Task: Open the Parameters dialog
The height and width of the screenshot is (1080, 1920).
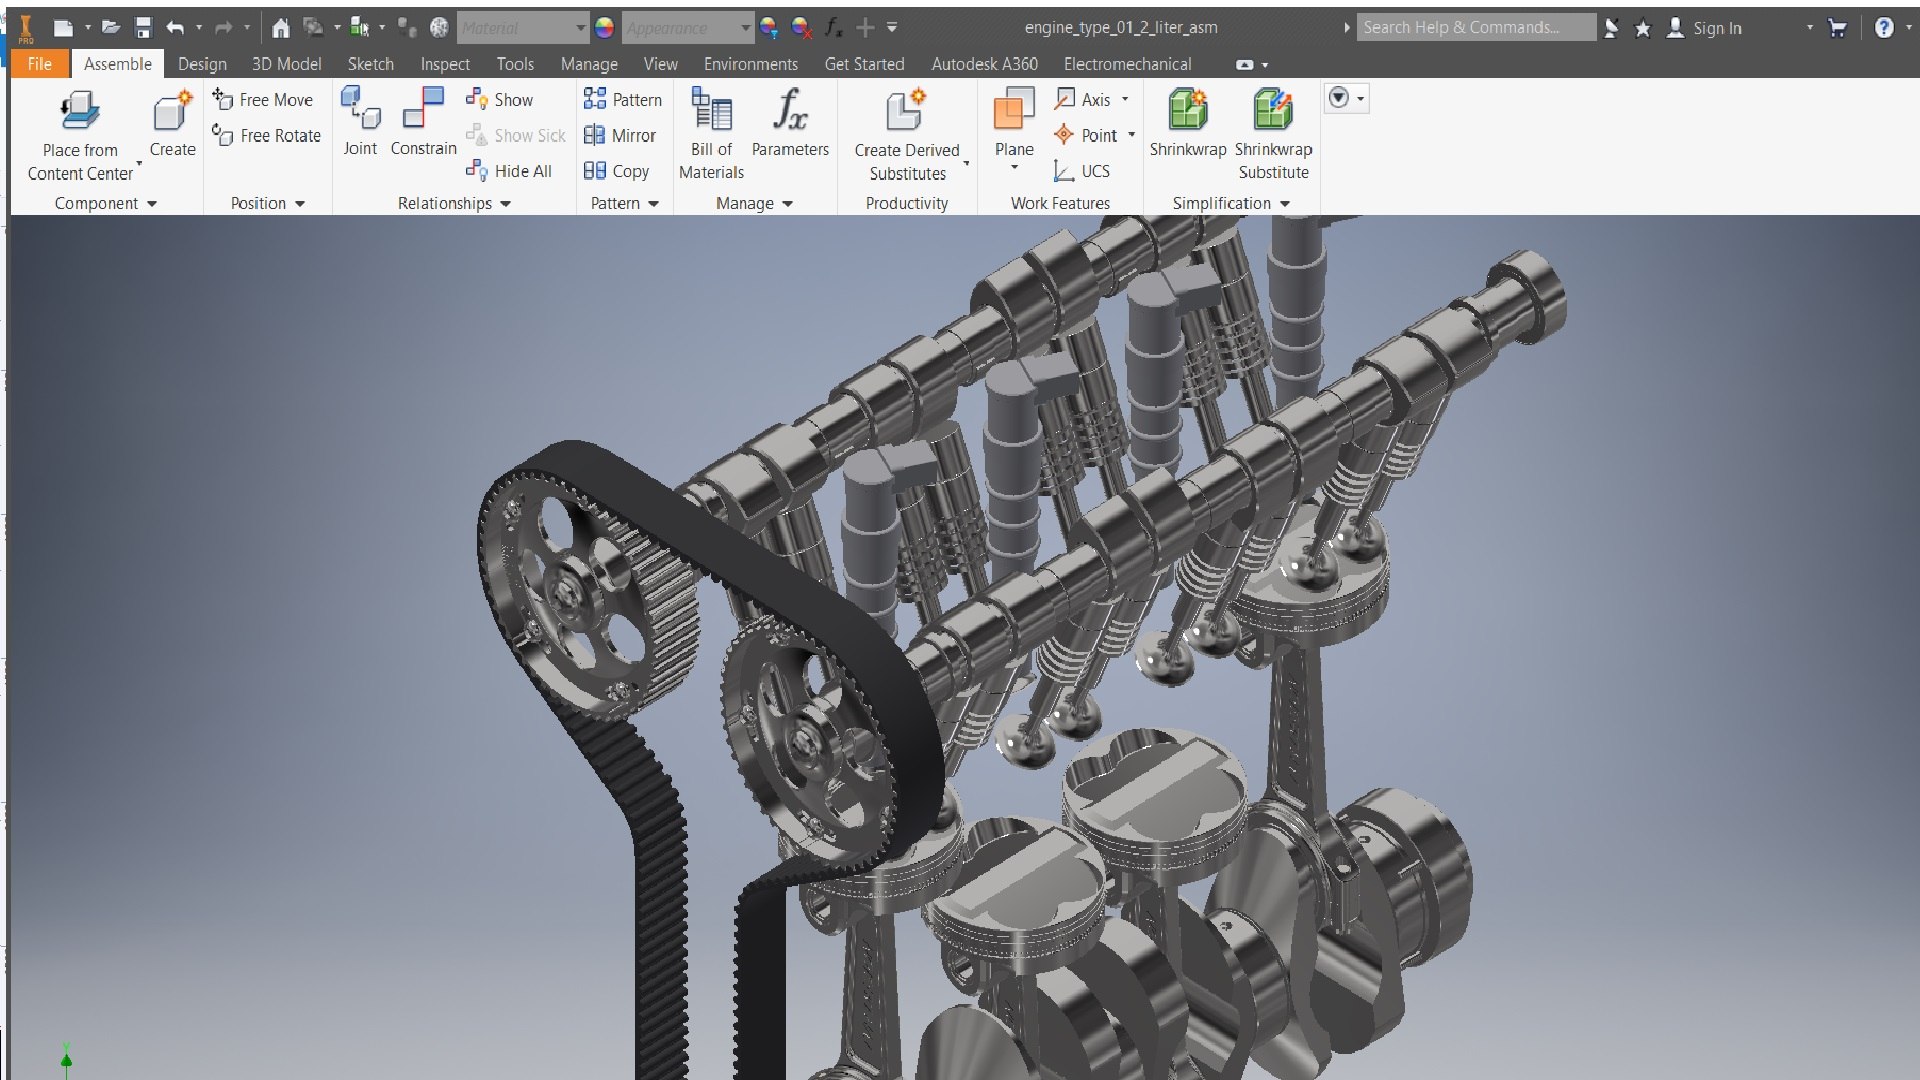Action: (x=790, y=122)
